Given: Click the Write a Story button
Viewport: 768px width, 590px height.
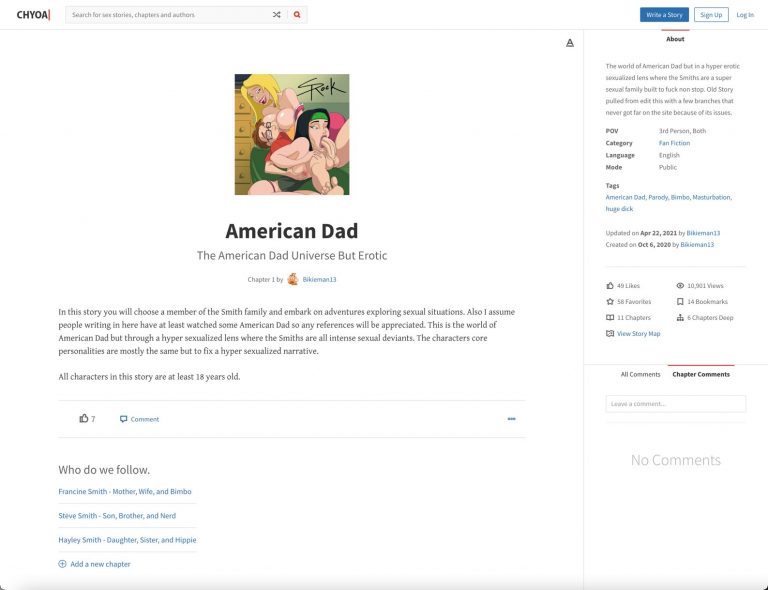Looking at the screenshot, I should [x=664, y=15].
